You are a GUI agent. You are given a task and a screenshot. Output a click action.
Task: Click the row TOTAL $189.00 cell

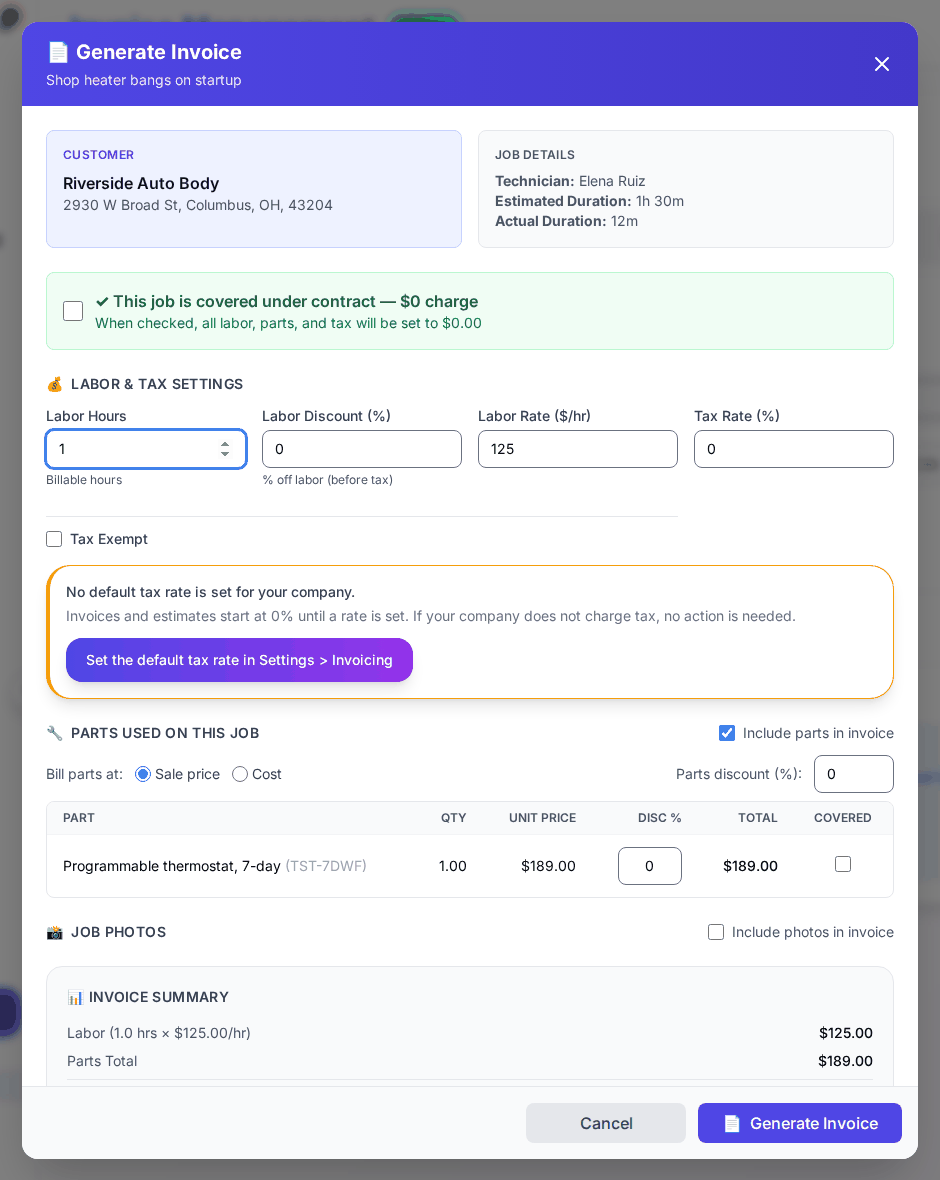click(x=750, y=866)
